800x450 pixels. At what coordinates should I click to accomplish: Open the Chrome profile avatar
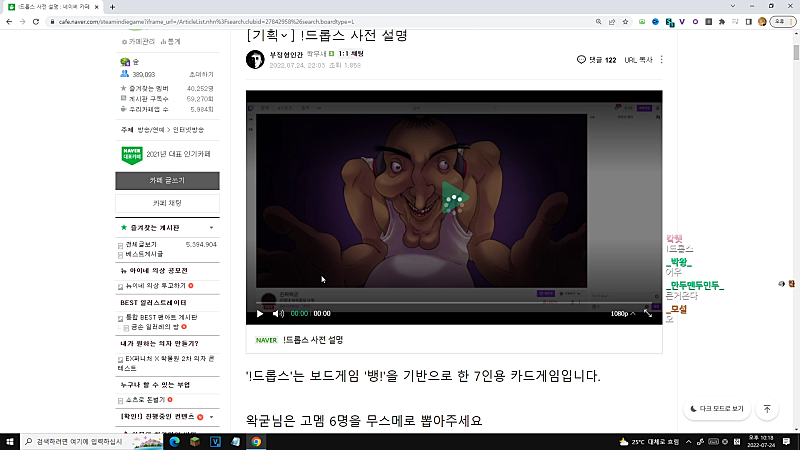[762, 21]
